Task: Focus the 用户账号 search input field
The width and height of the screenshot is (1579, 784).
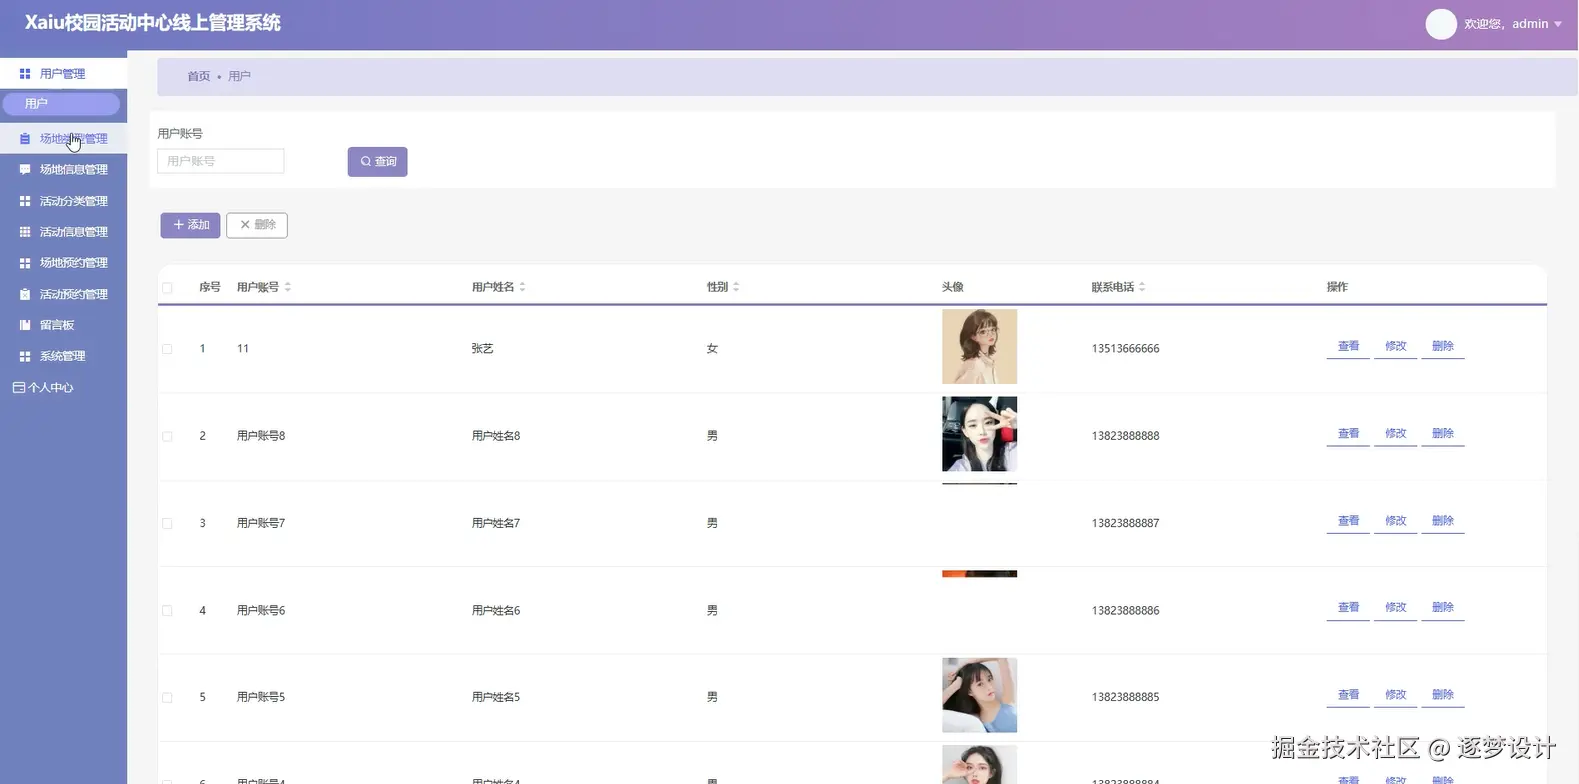Action: 221,161
